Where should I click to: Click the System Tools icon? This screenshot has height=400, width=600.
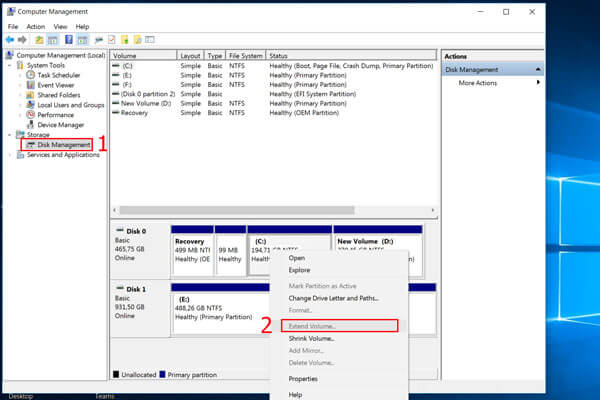pos(20,65)
